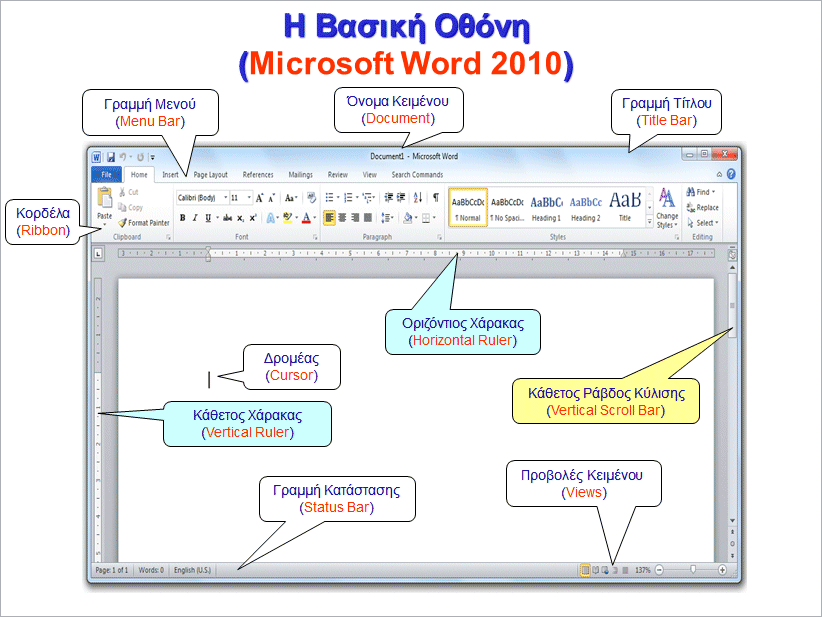This screenshot has height=617, width=822.
Task: Toggle Bold formatting
Action: [x=182, y=218]
